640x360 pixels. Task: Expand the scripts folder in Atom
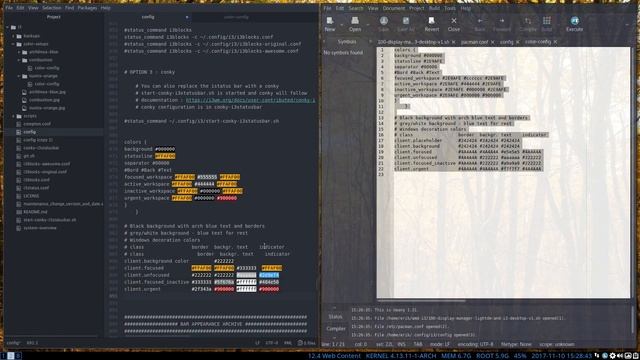tap(13, 116)
